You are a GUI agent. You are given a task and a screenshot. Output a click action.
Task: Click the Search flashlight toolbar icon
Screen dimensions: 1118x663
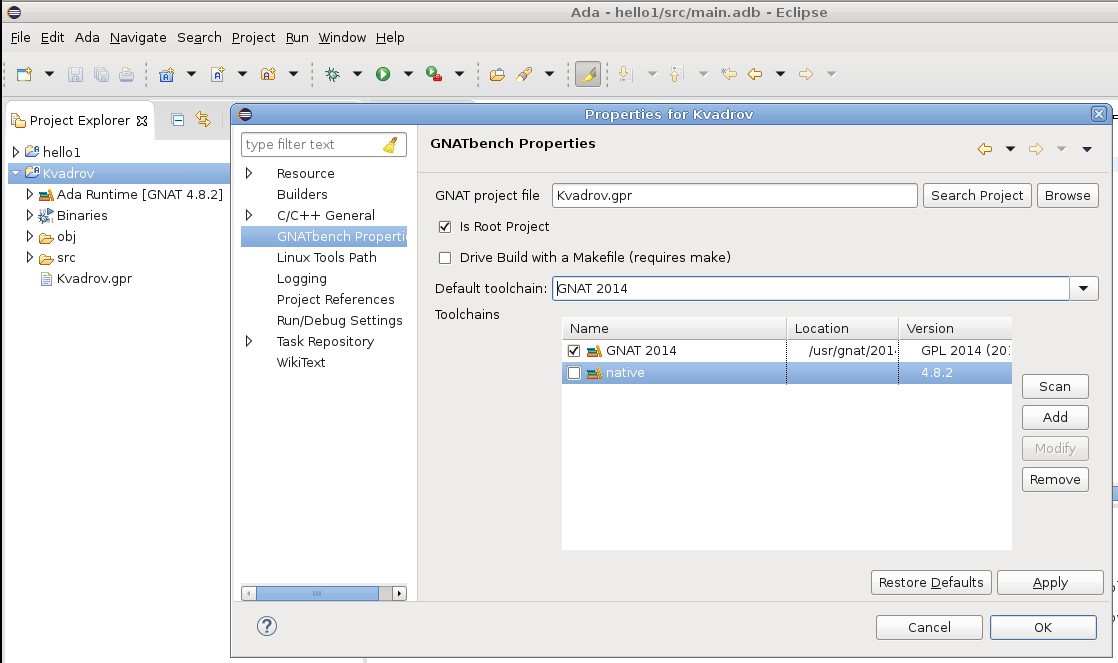point(524,74)
